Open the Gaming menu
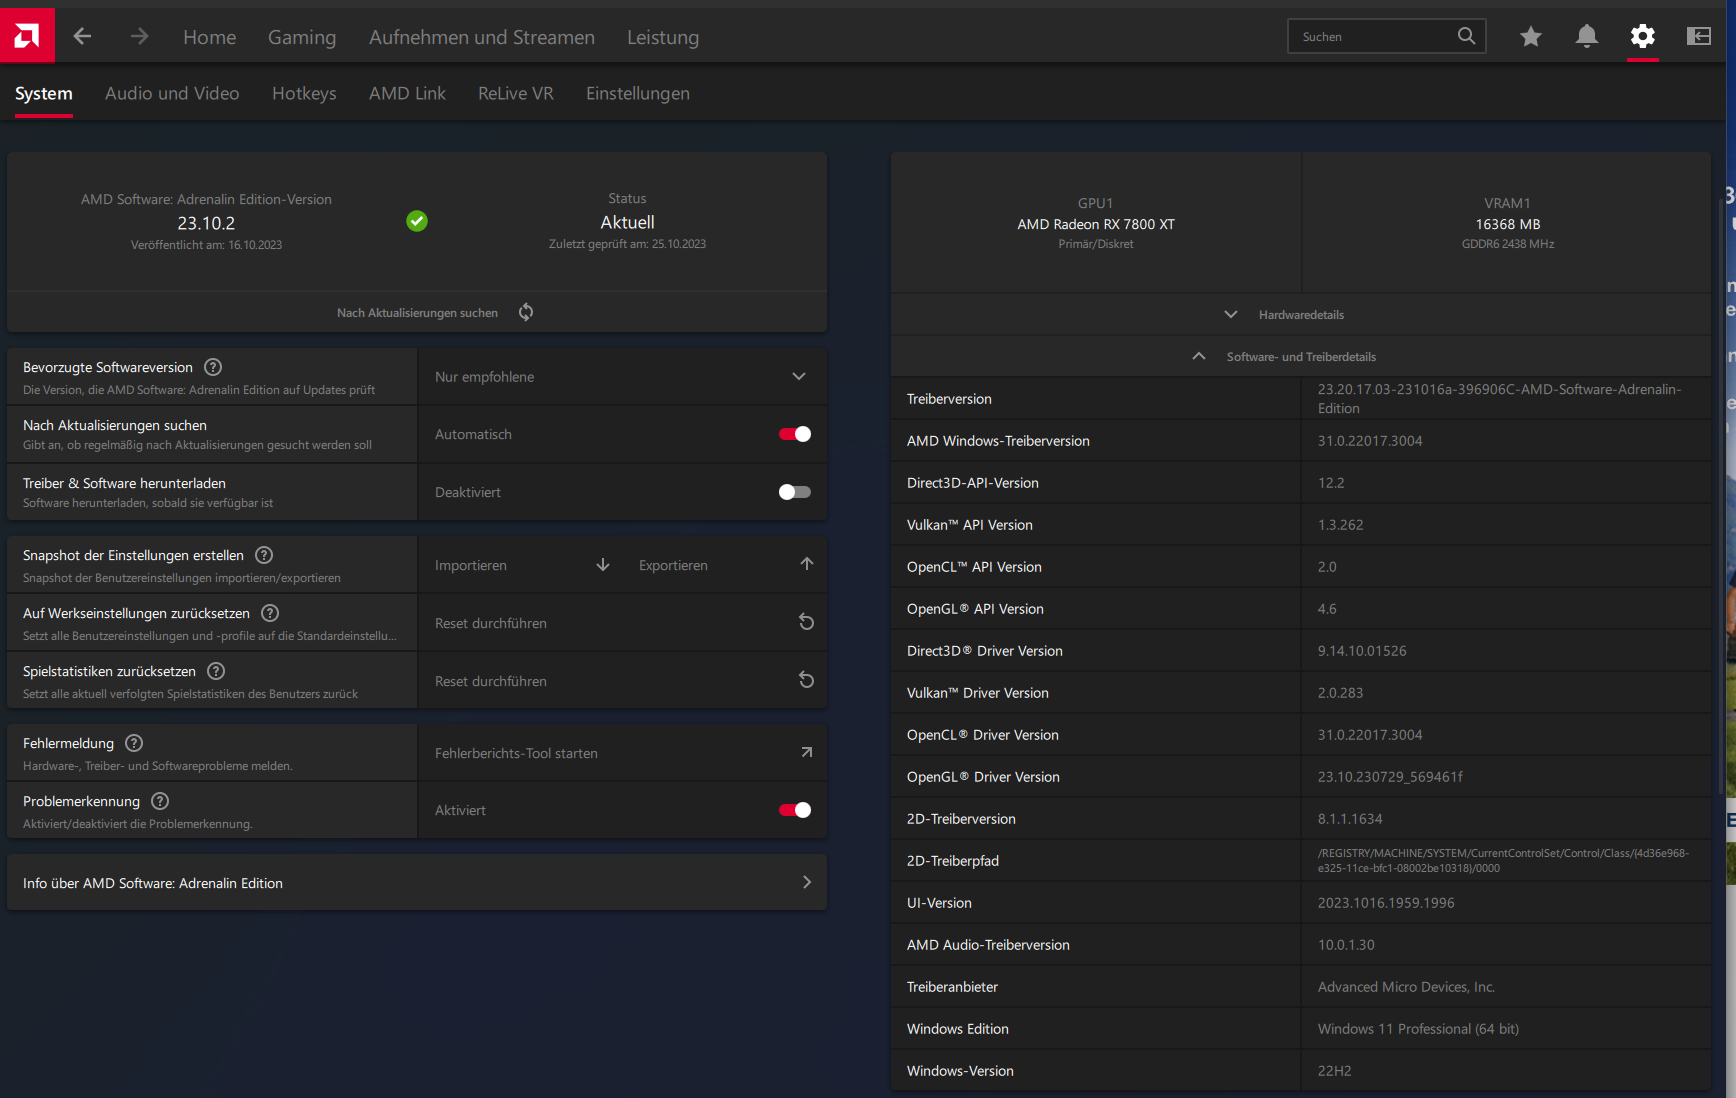This screenshot has height=1098, width=1736. coord(302,37)
